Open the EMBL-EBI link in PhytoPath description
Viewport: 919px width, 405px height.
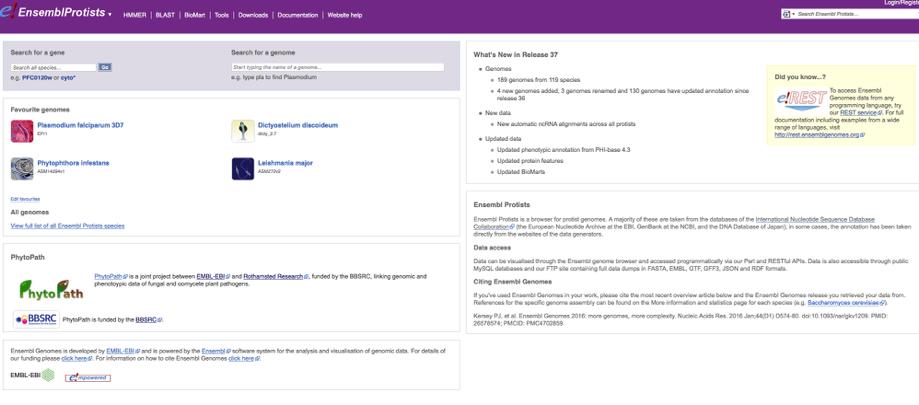click(213, 276)
